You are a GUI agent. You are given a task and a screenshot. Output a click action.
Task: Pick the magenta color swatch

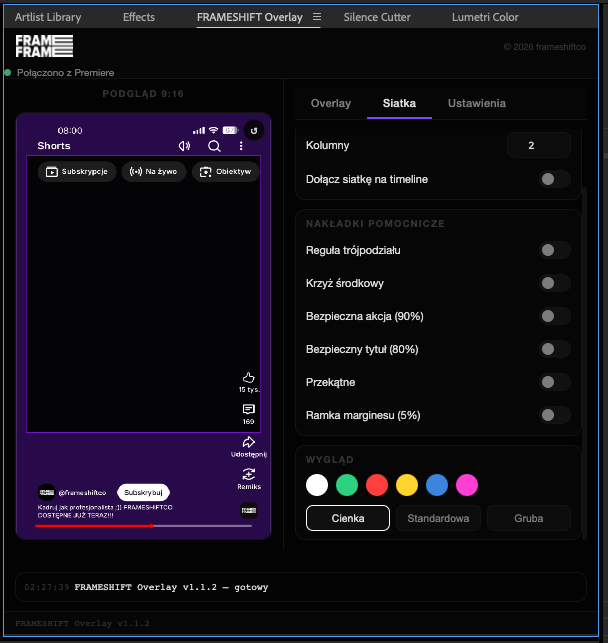467,485
